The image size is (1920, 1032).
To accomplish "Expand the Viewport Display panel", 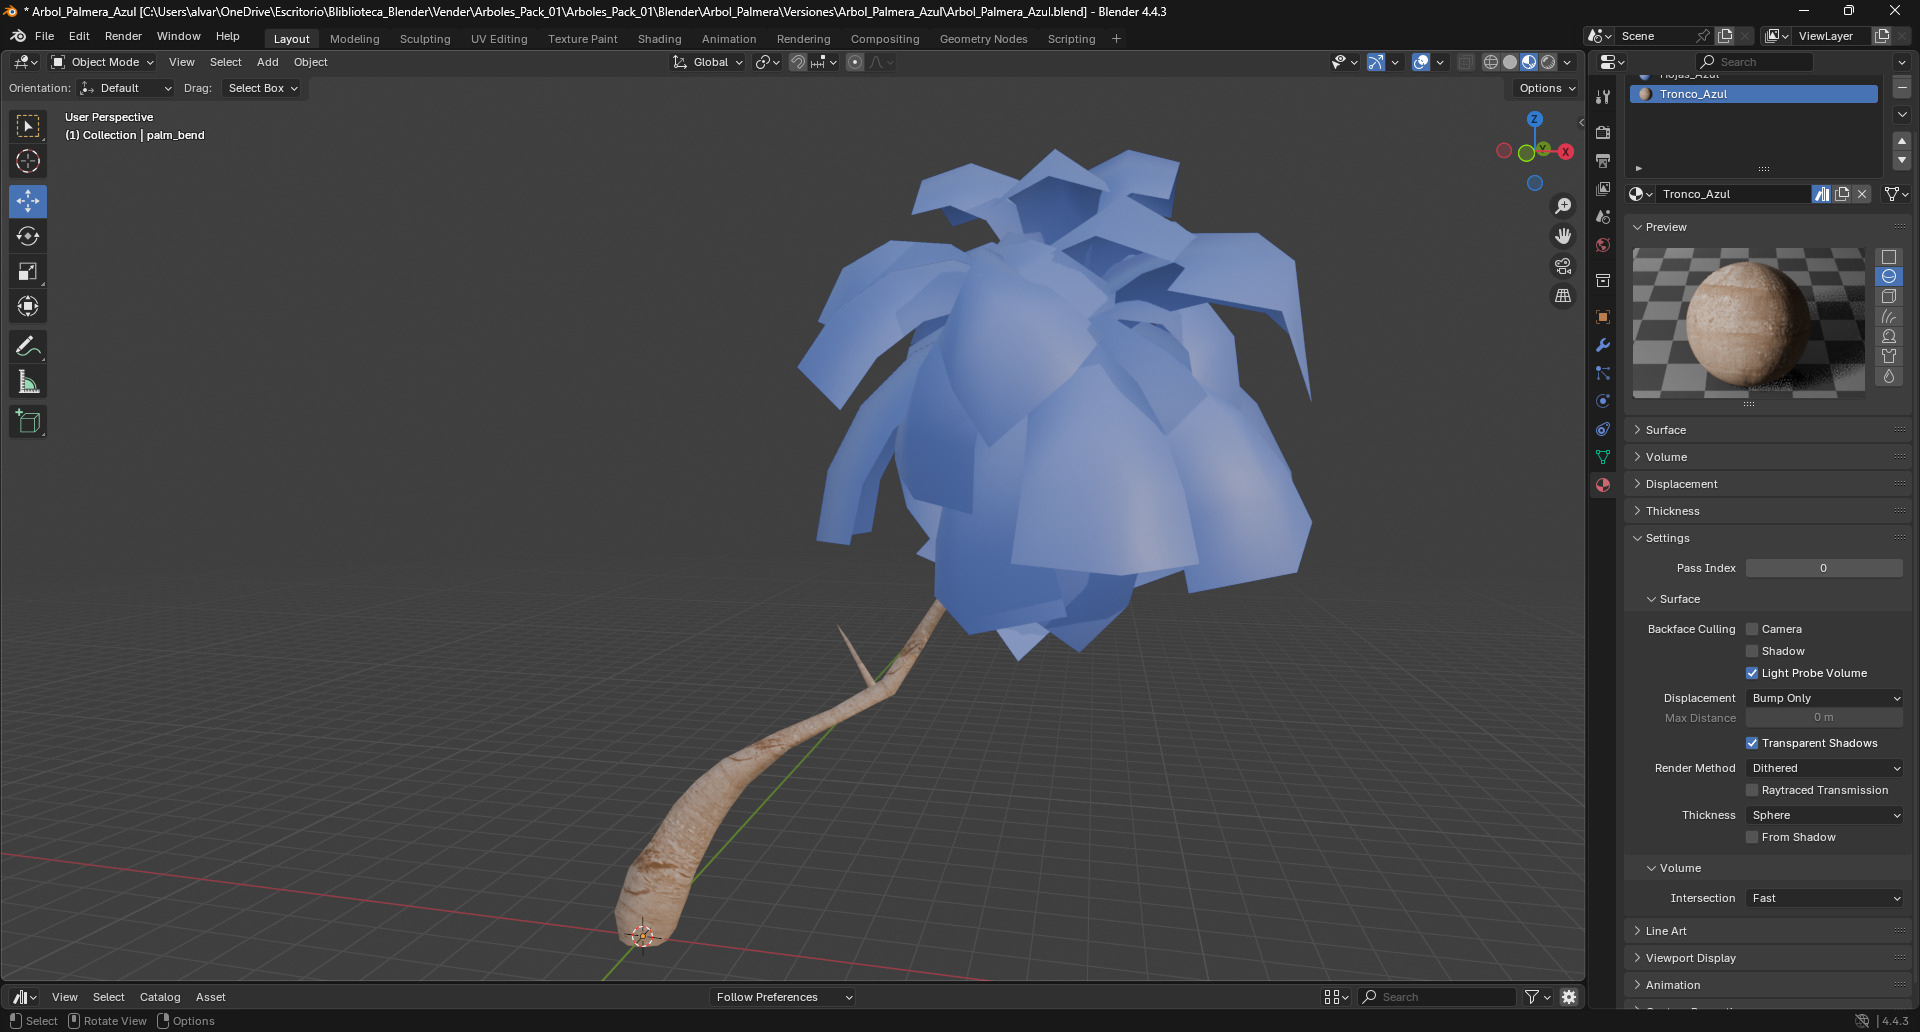I will 1768,958.
